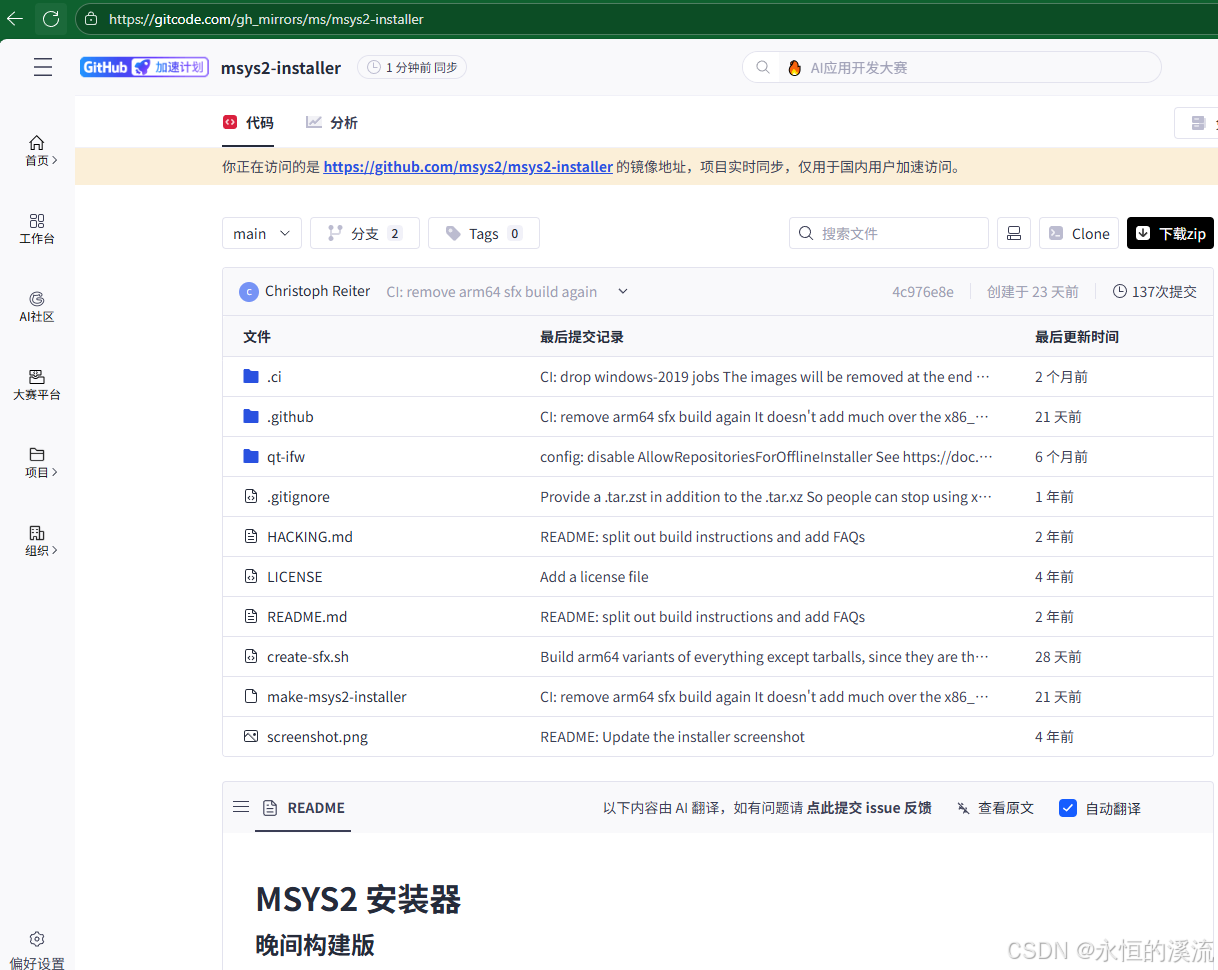Click the layout toggle icon beside Clone
The width and height of the screenshot is (1218, 970).
coord(1013,233)
